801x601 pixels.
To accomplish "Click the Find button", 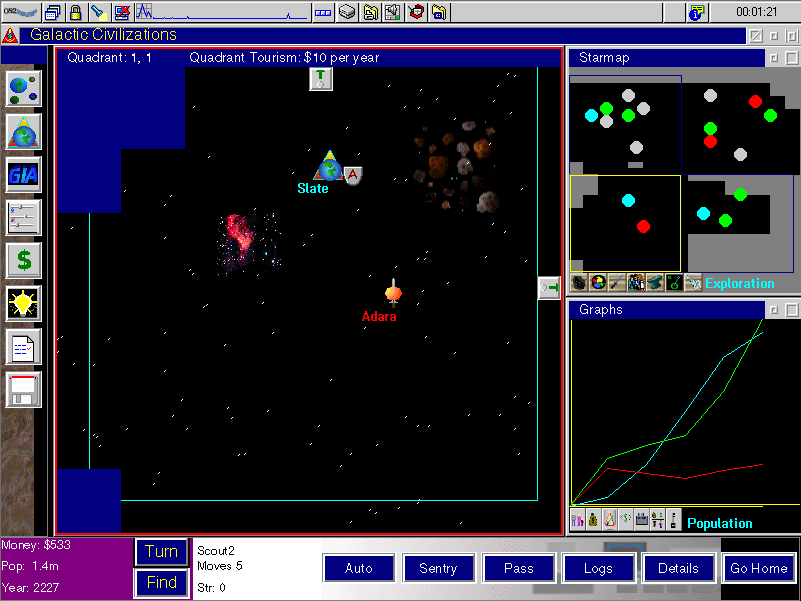I will click(161, 583).
